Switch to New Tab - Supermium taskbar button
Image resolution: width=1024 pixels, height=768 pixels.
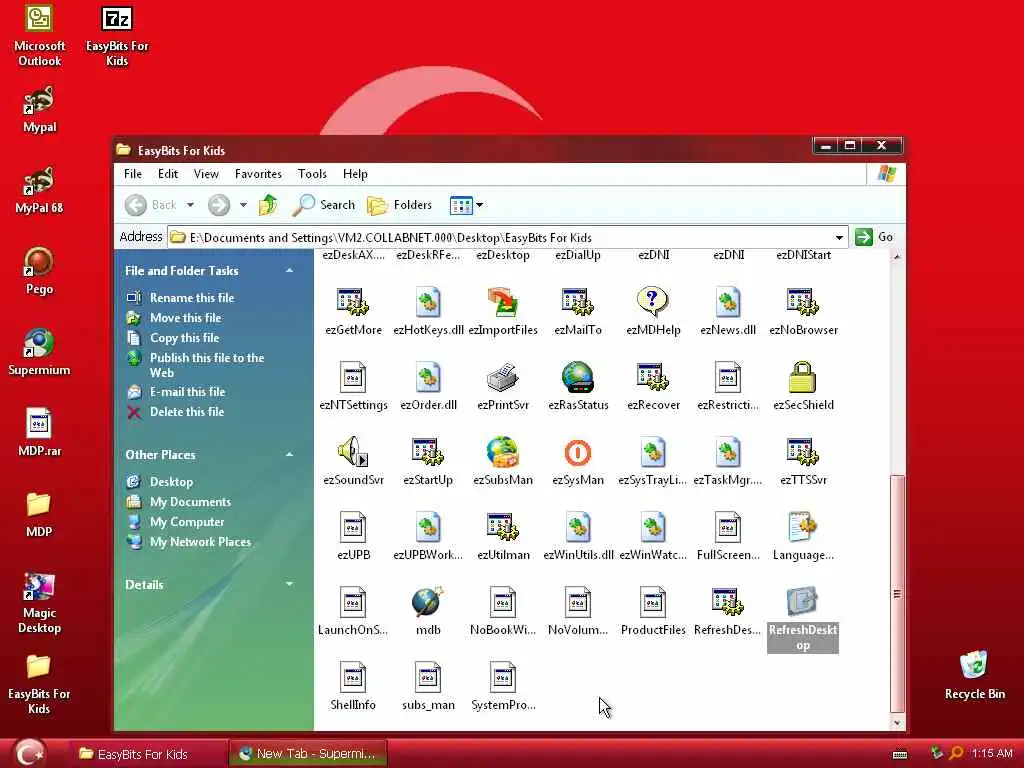308,754
